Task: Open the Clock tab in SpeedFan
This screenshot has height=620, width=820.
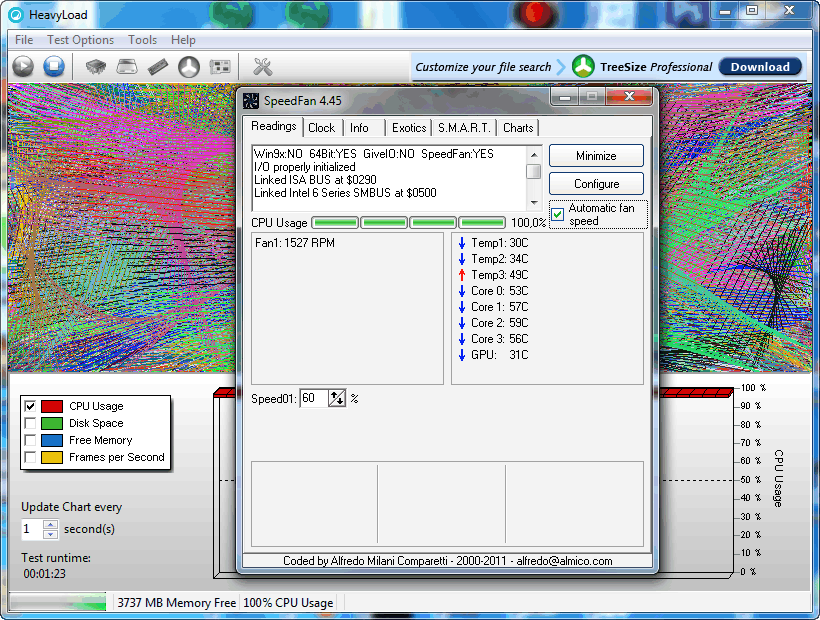Action: click(321, 128)
